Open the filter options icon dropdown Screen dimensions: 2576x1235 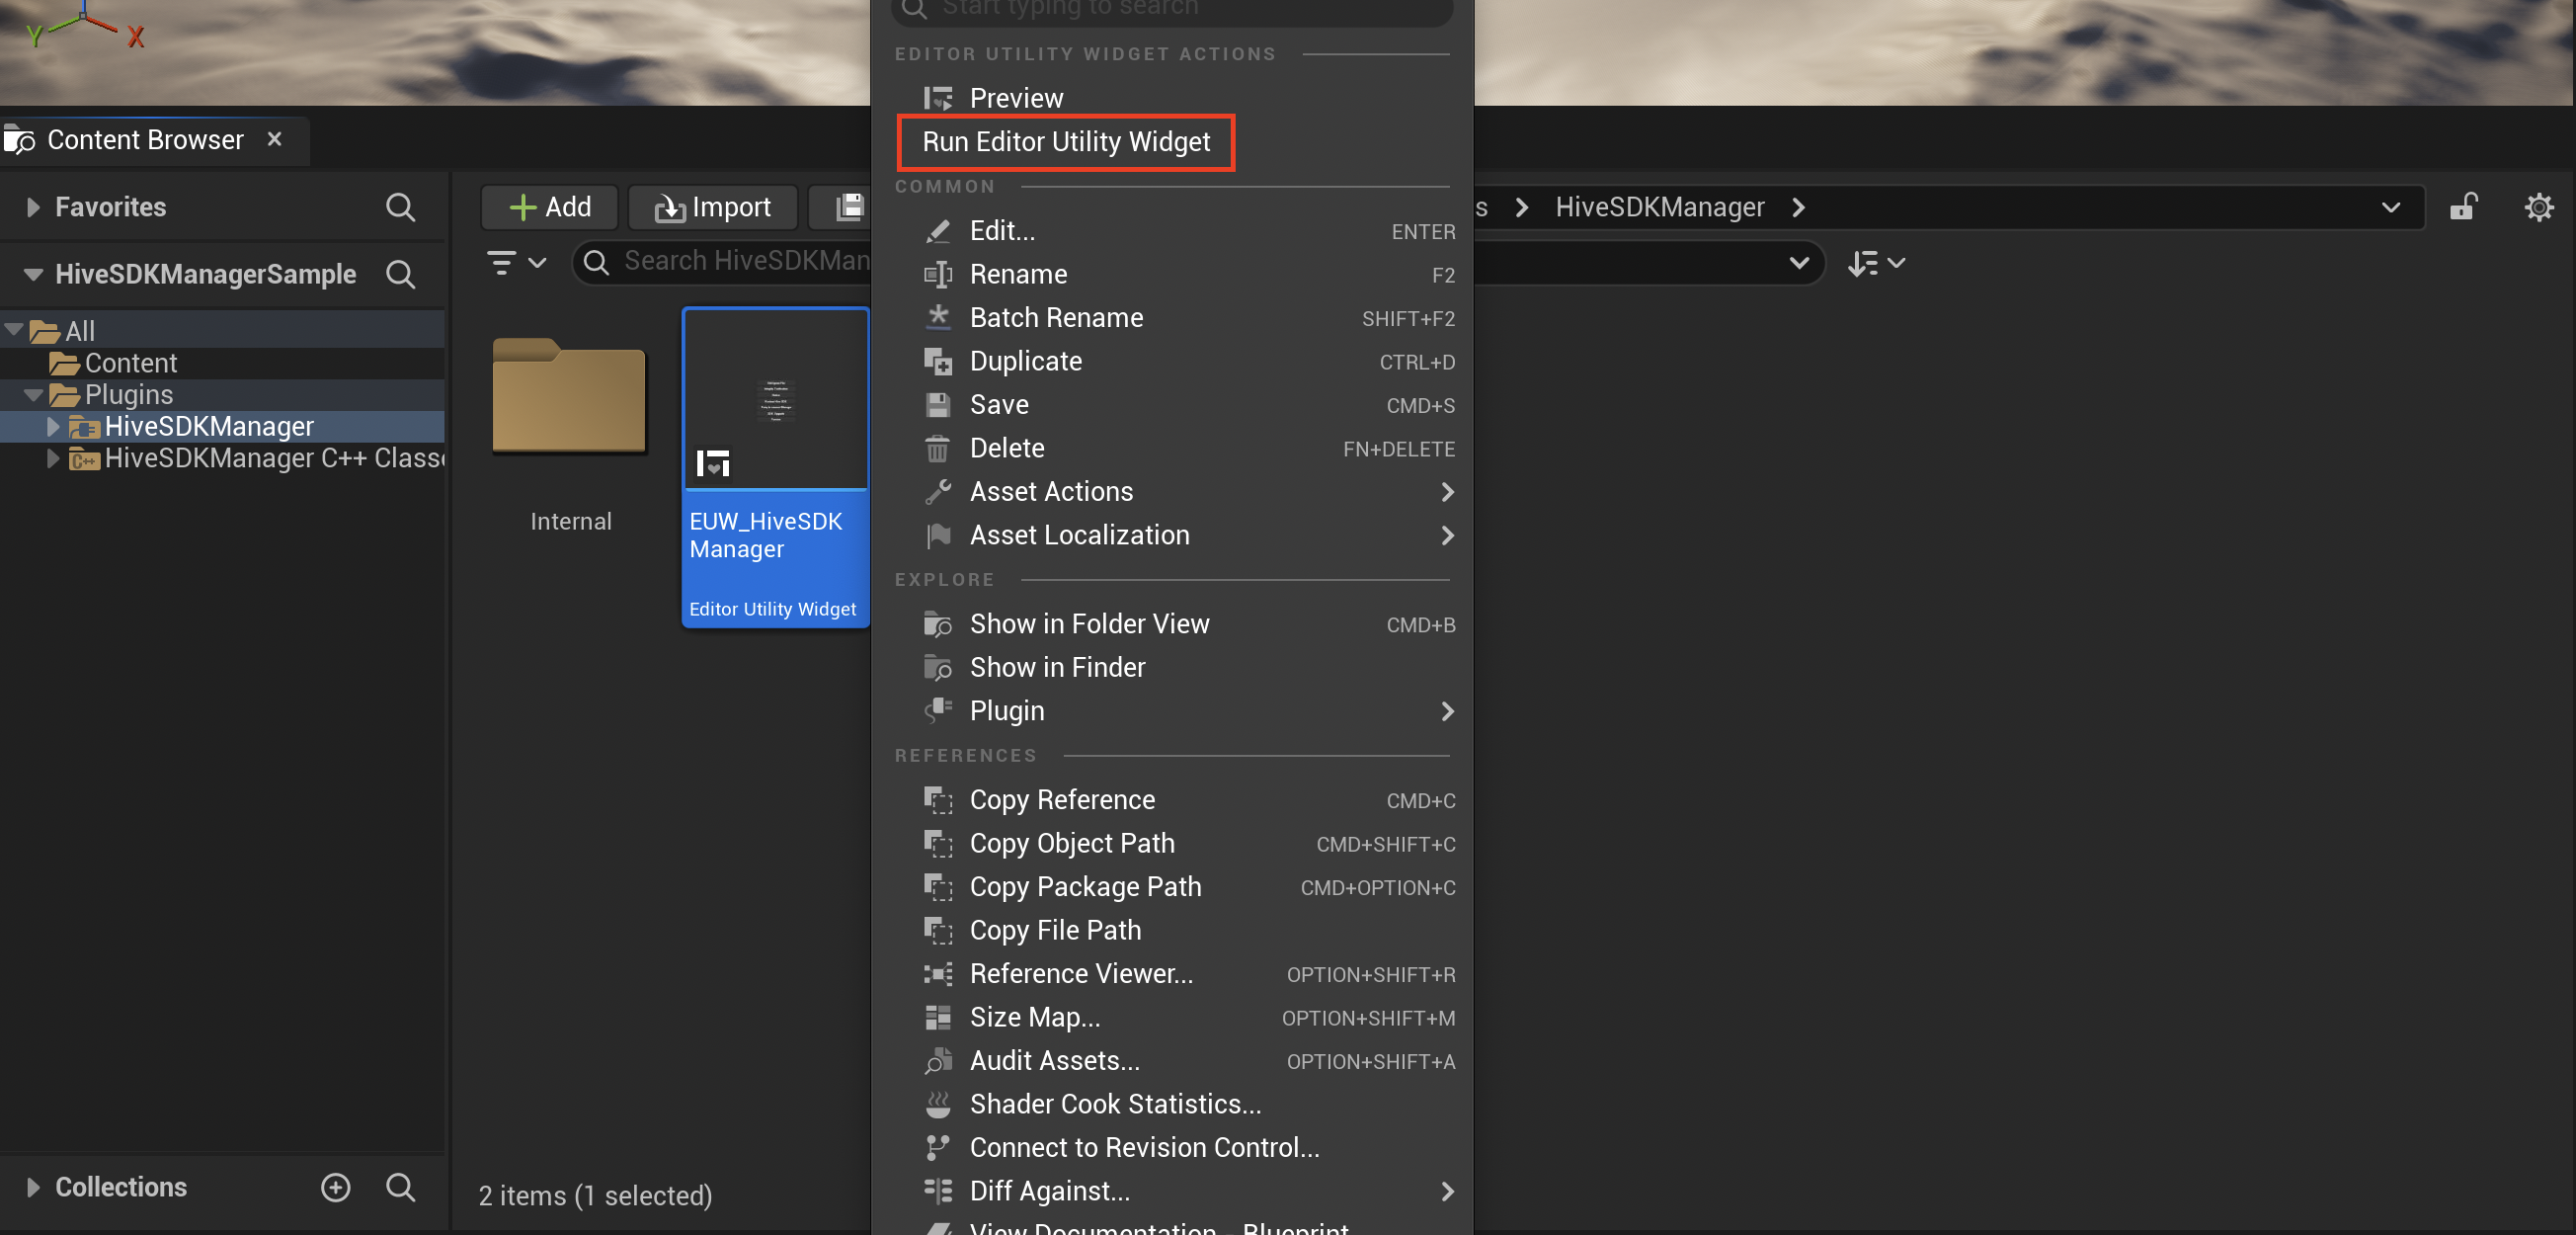[515, 262]
